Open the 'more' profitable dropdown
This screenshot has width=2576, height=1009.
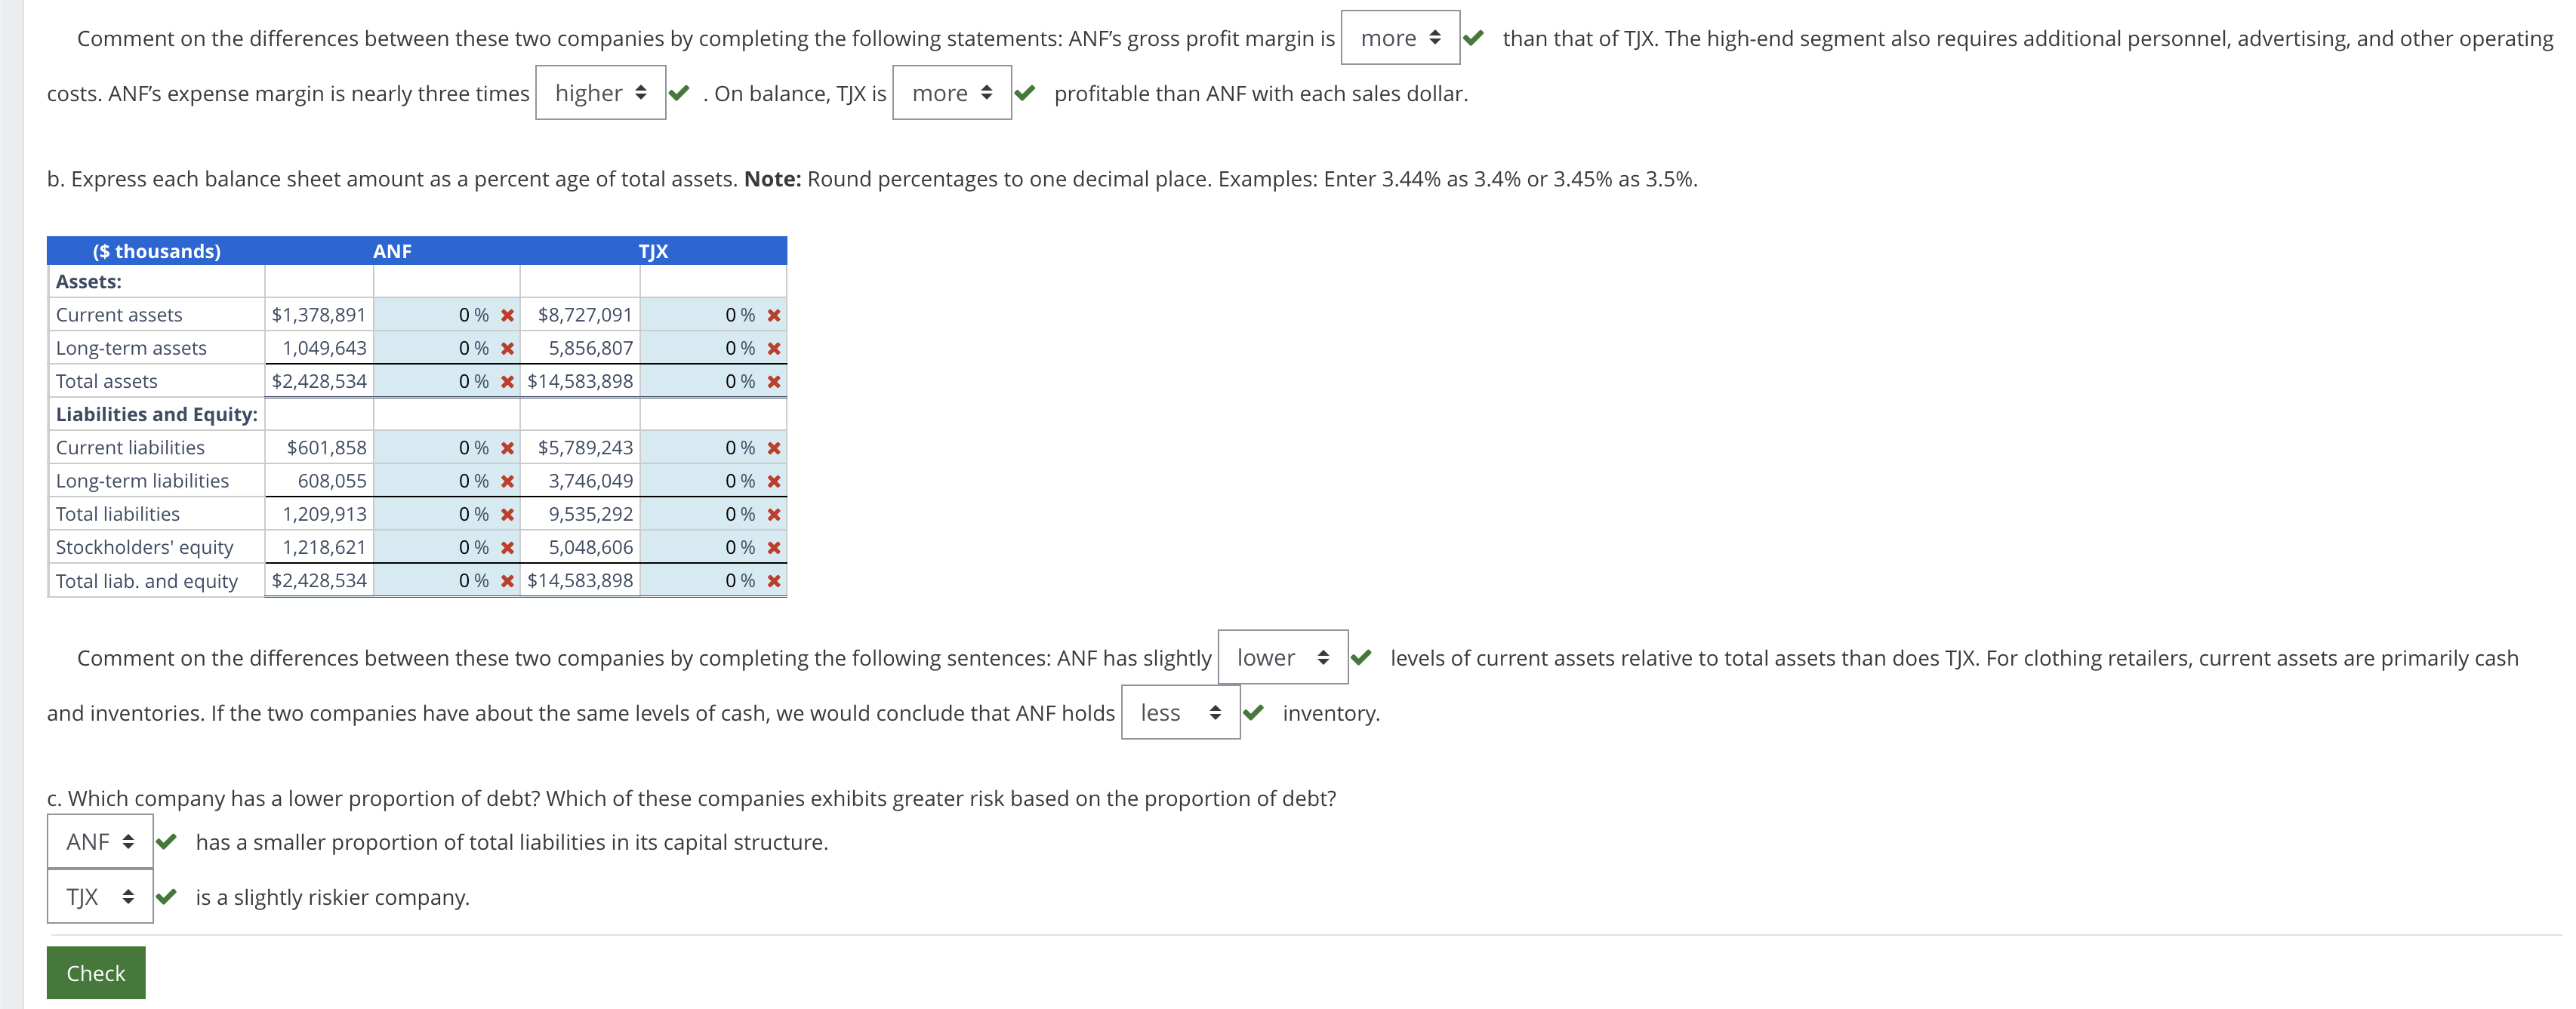951,93
